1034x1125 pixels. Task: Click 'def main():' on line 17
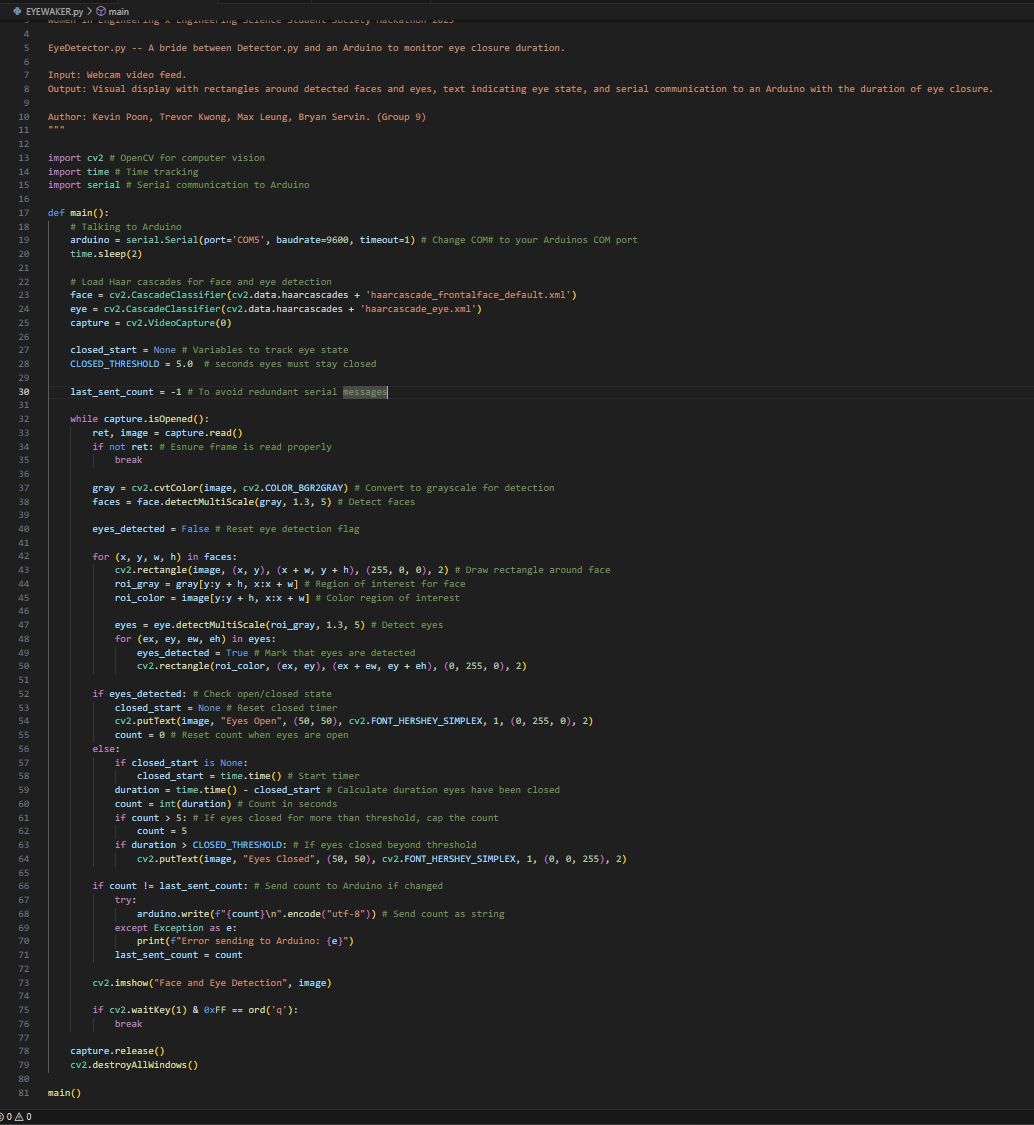[x=78, y=213]
